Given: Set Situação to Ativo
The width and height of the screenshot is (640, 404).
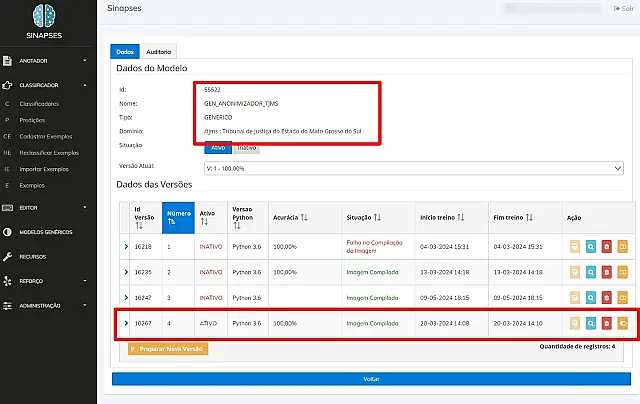Looking at the screenshot, I should click(218, 148).
